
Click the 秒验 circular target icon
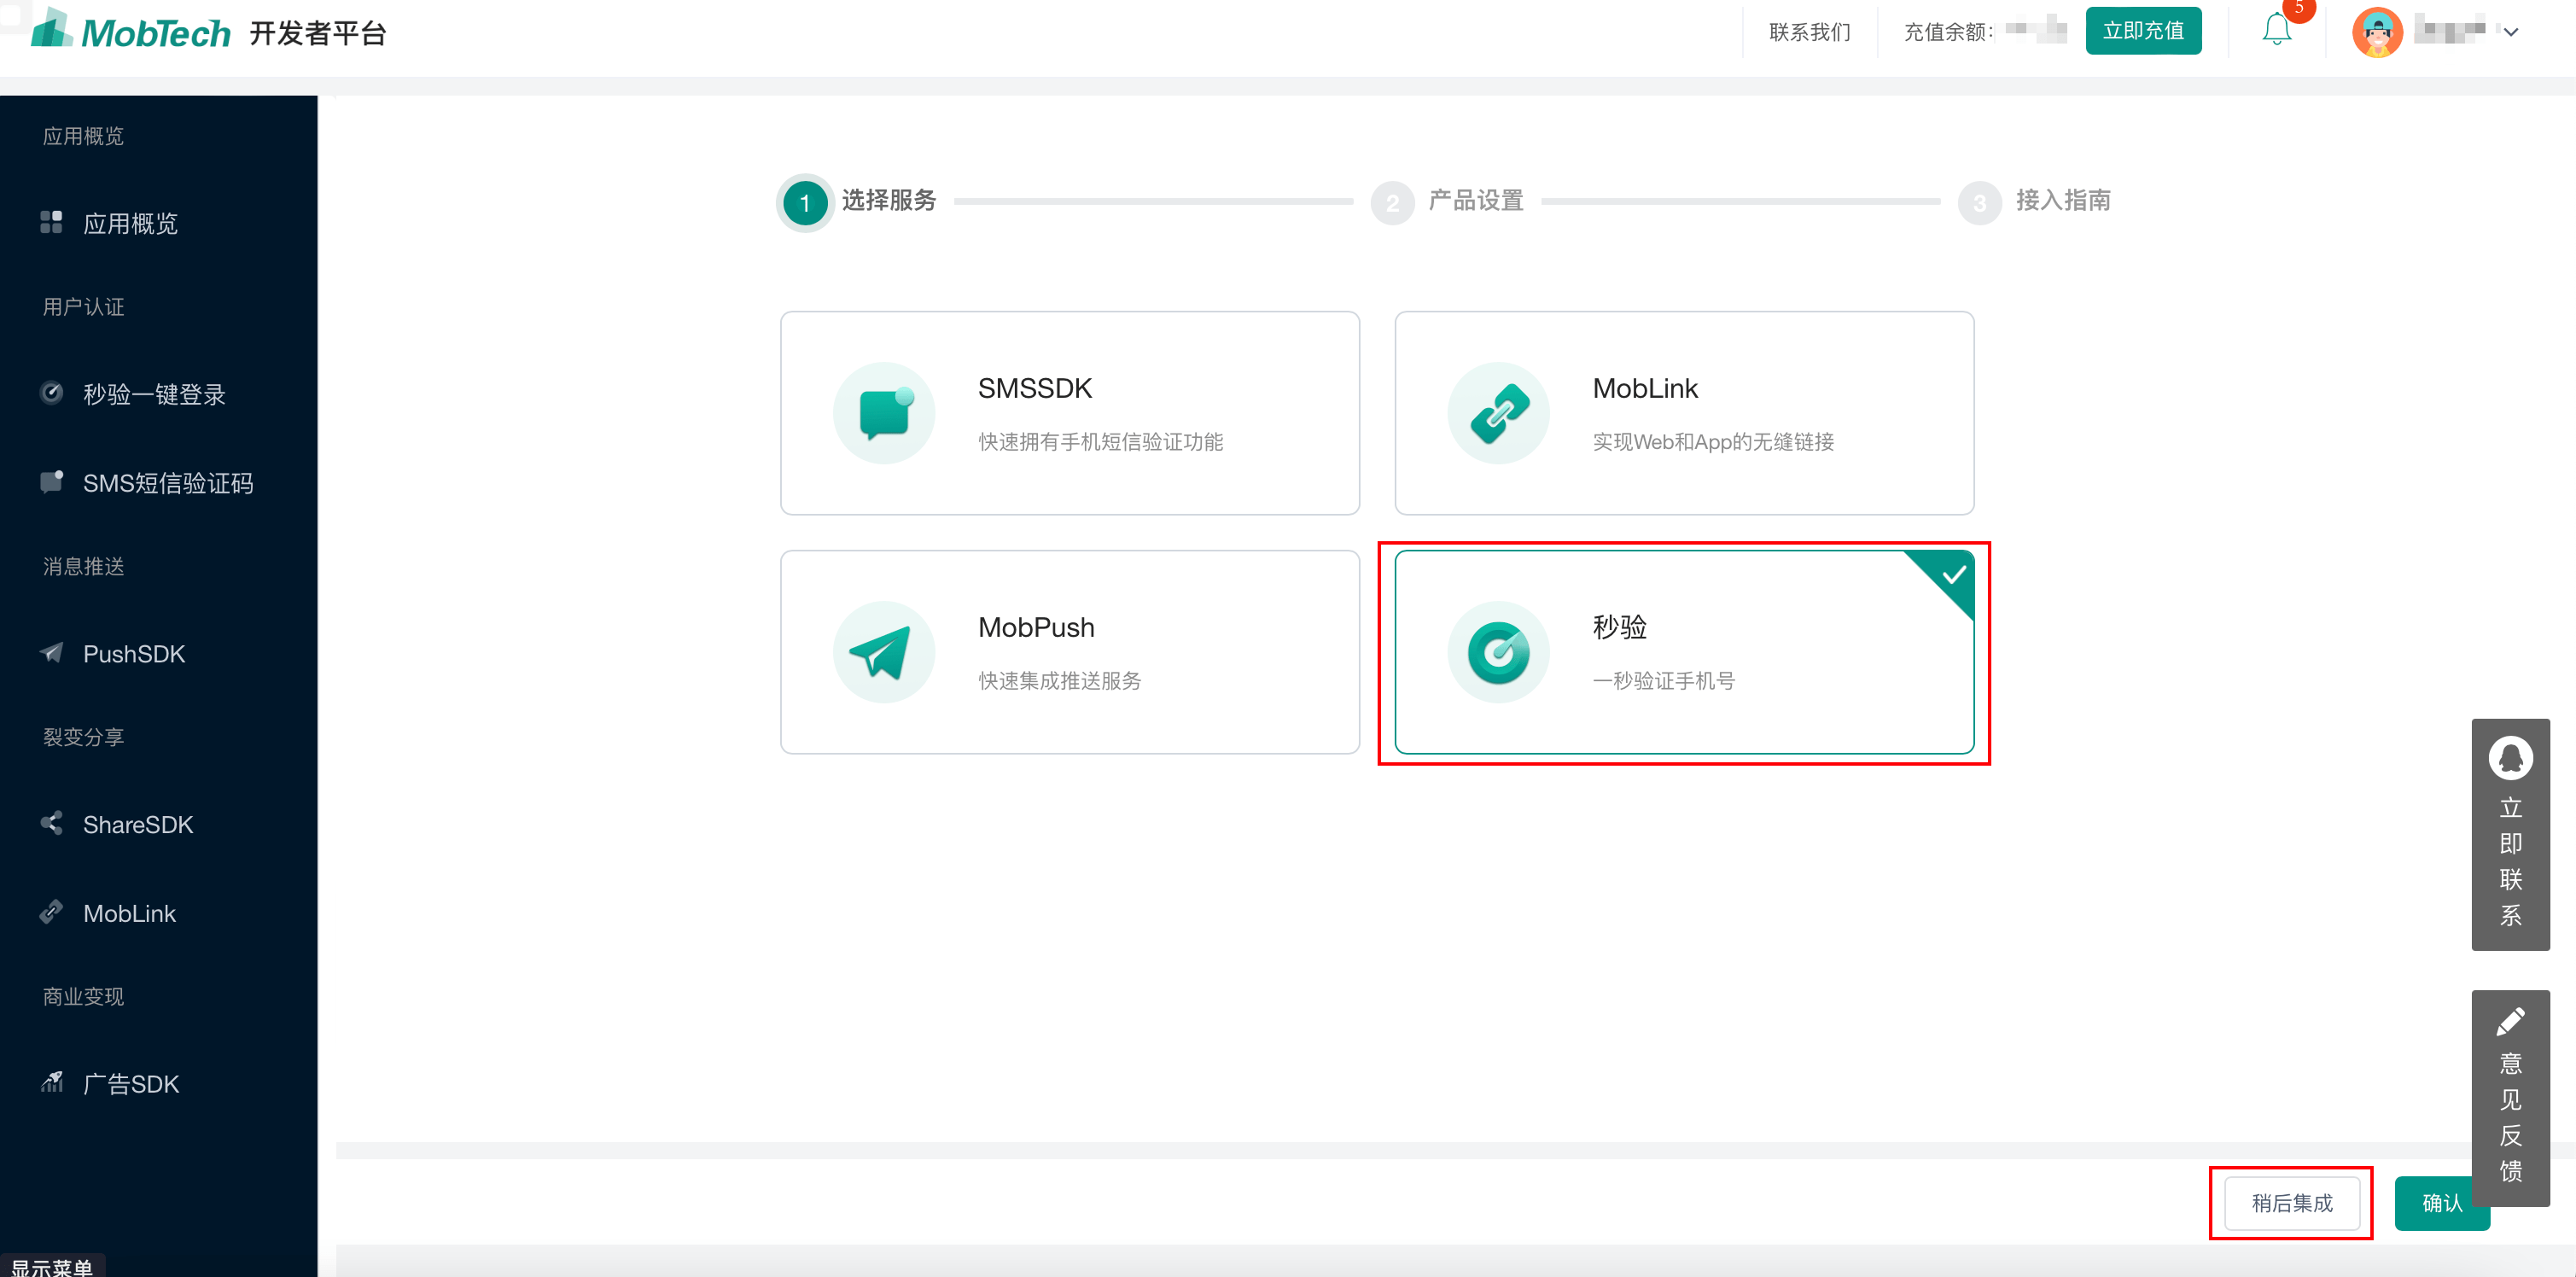pos(1498,652)
